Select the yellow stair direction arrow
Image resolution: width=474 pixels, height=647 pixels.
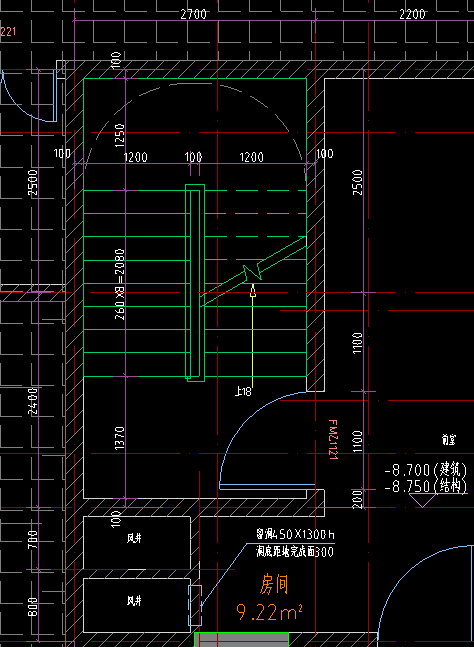[253, 334]
